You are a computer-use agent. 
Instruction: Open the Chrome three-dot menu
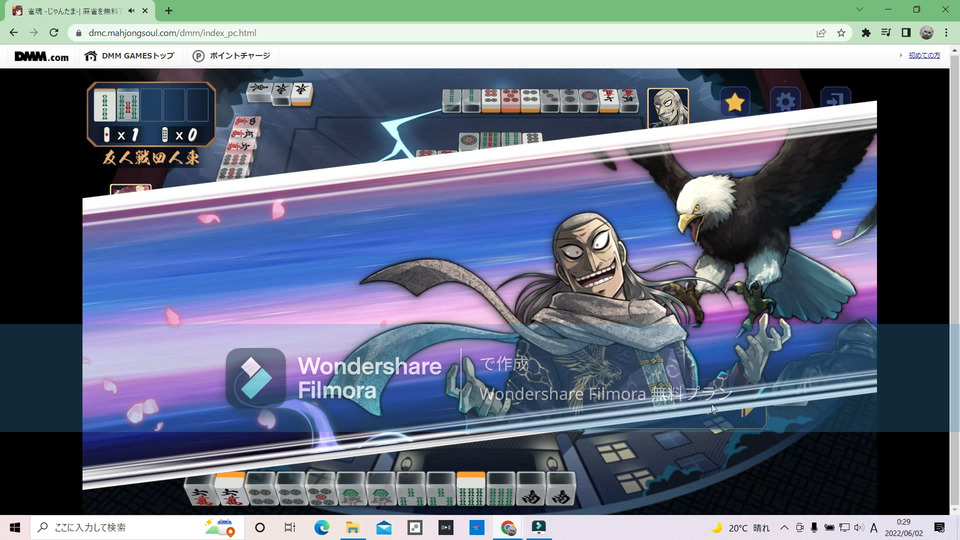point(947,32)
